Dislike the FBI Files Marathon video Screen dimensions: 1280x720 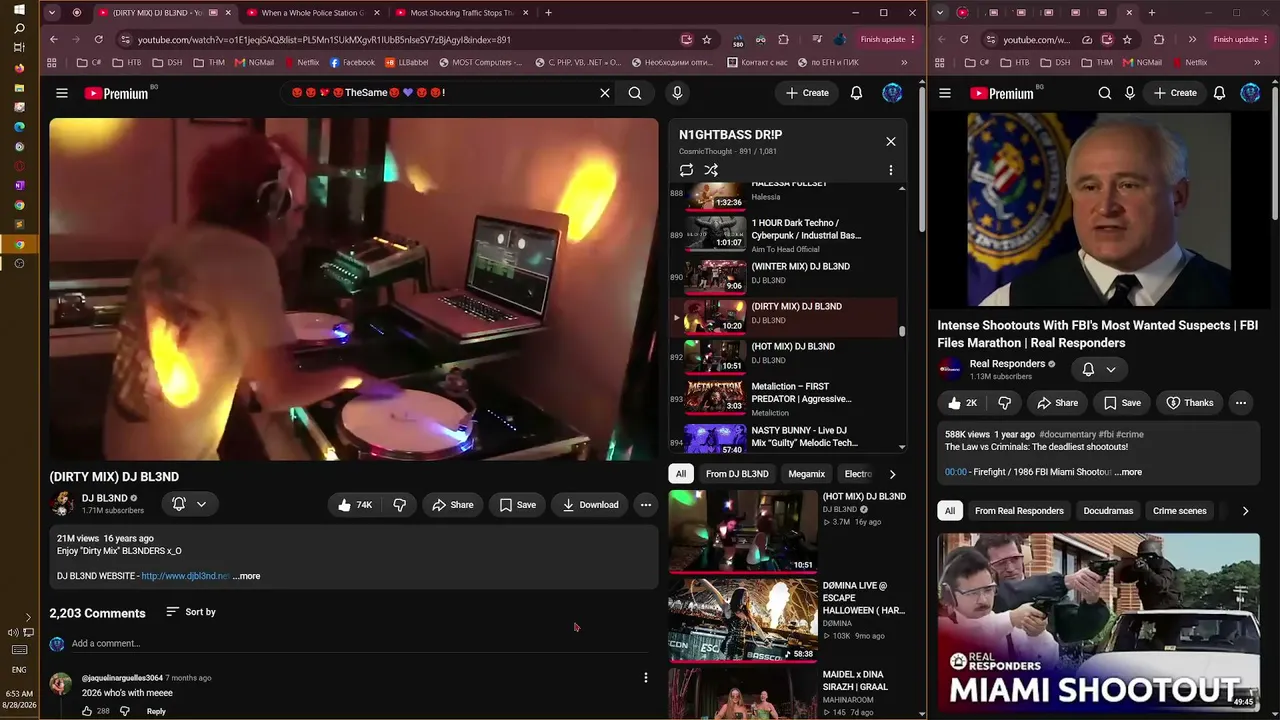1005,403
